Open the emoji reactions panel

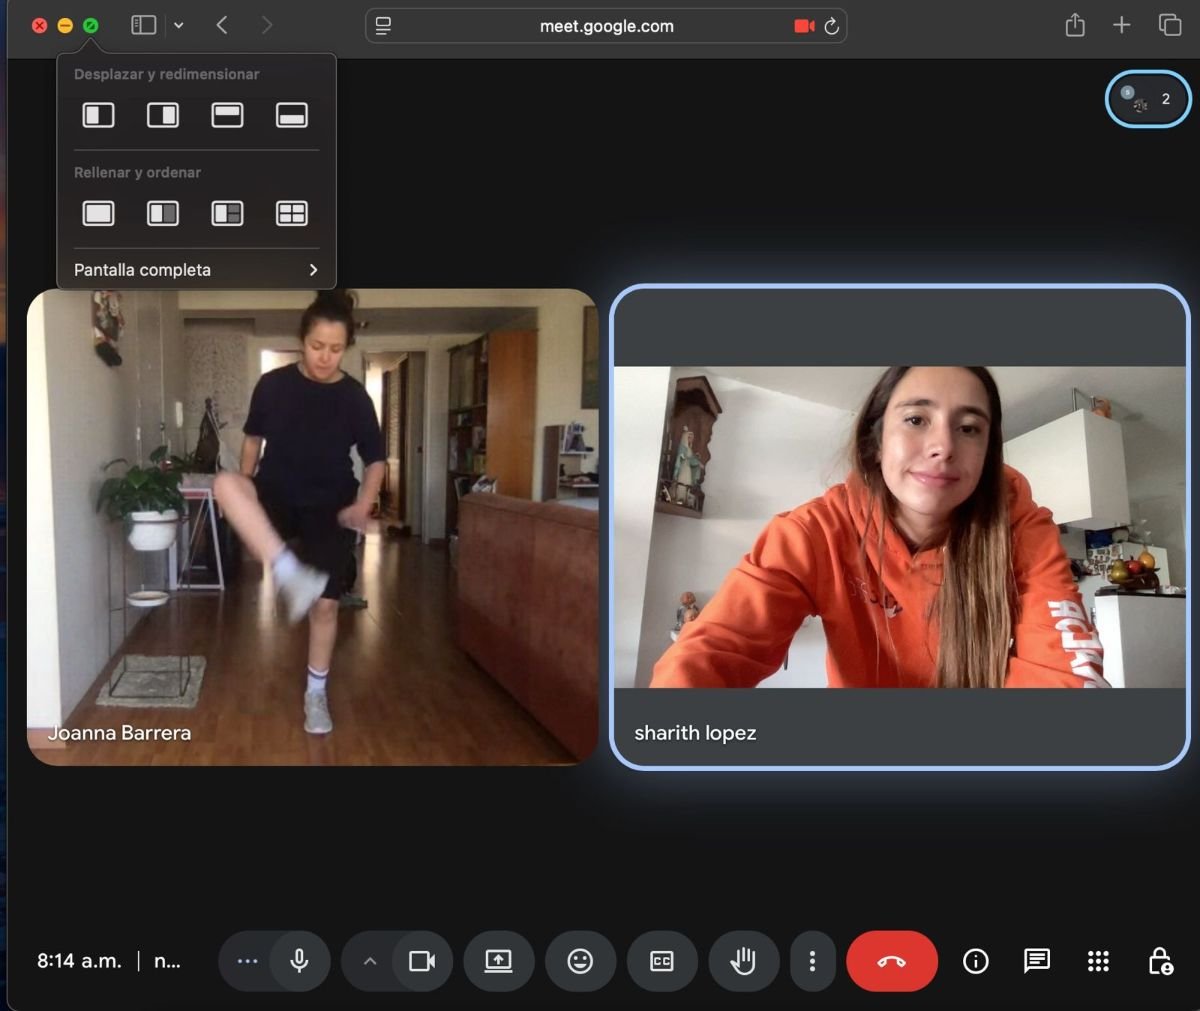coord(580,961)
